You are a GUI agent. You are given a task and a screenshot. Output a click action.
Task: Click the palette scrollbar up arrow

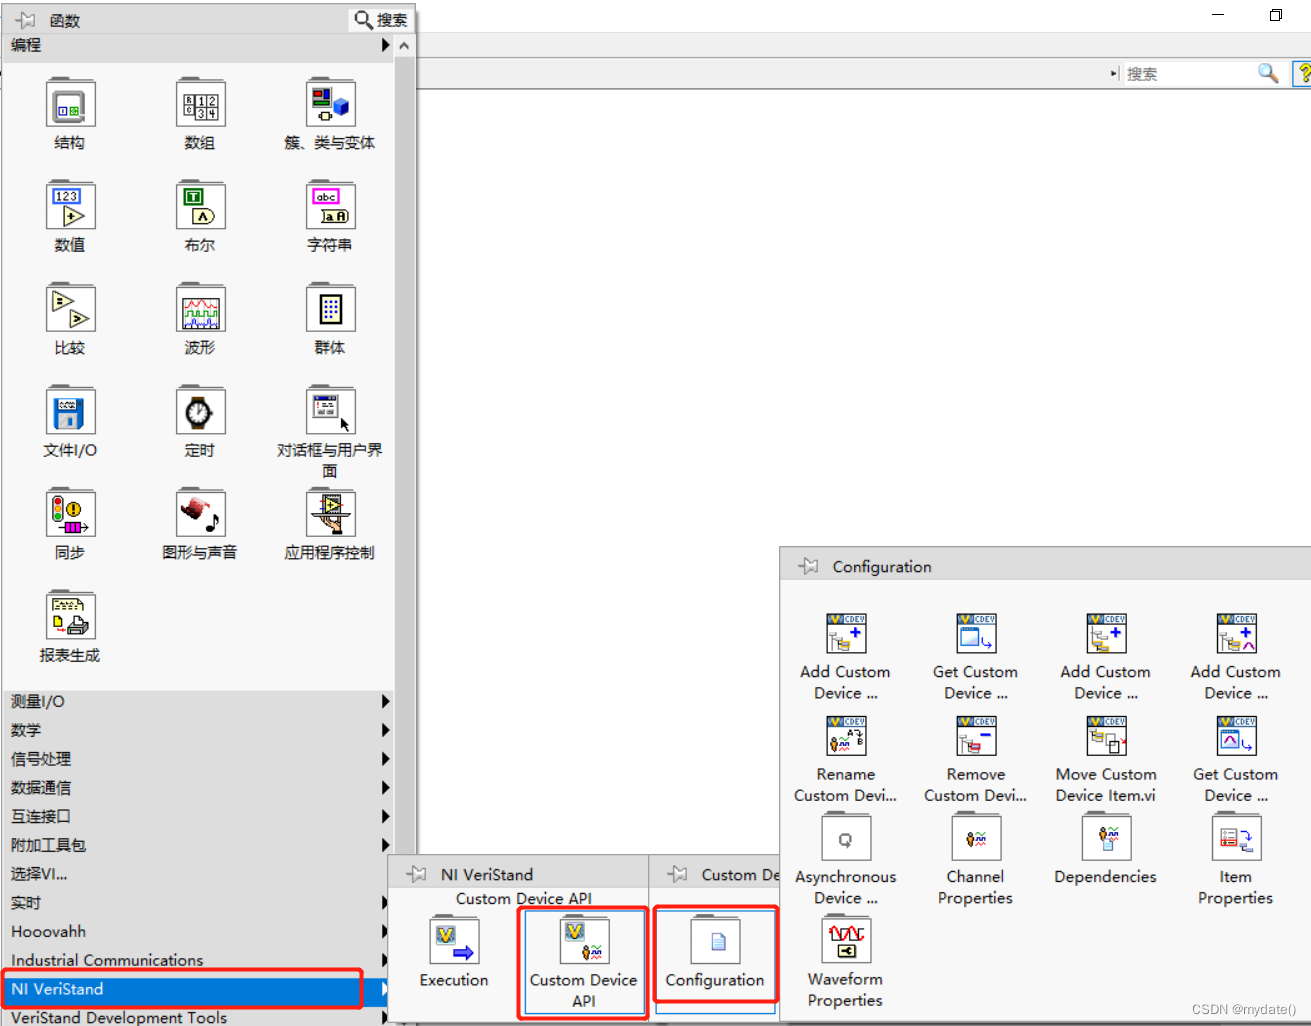pyautogui.click(x=404, y=44)
